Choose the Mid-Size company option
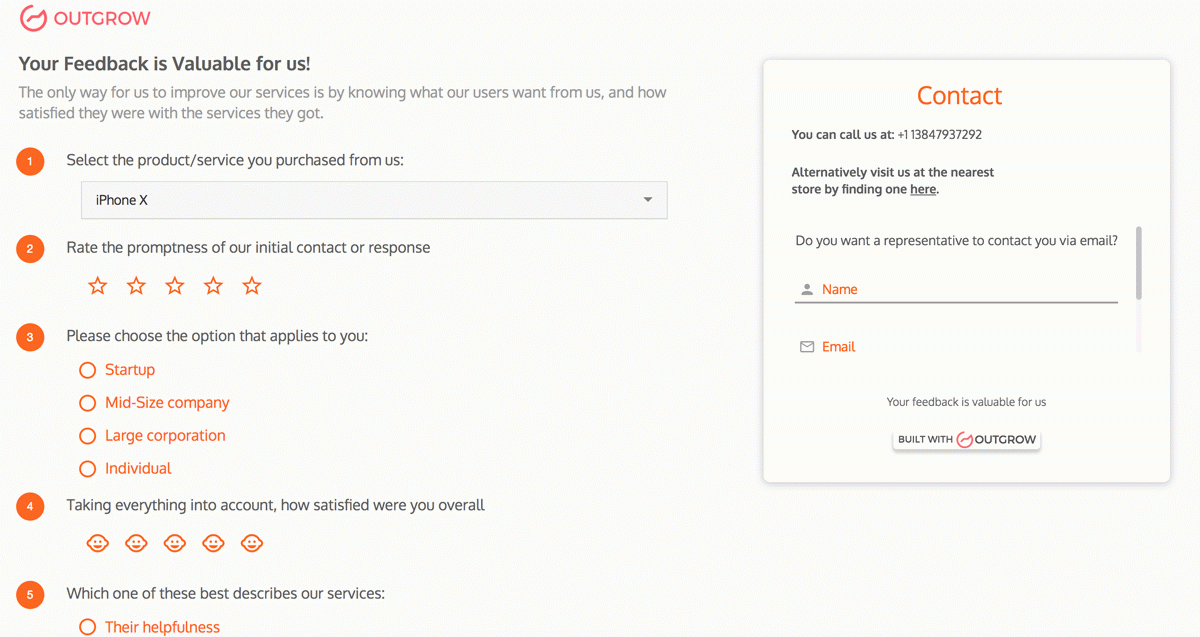1200x637 pixels. pos(88,403)
